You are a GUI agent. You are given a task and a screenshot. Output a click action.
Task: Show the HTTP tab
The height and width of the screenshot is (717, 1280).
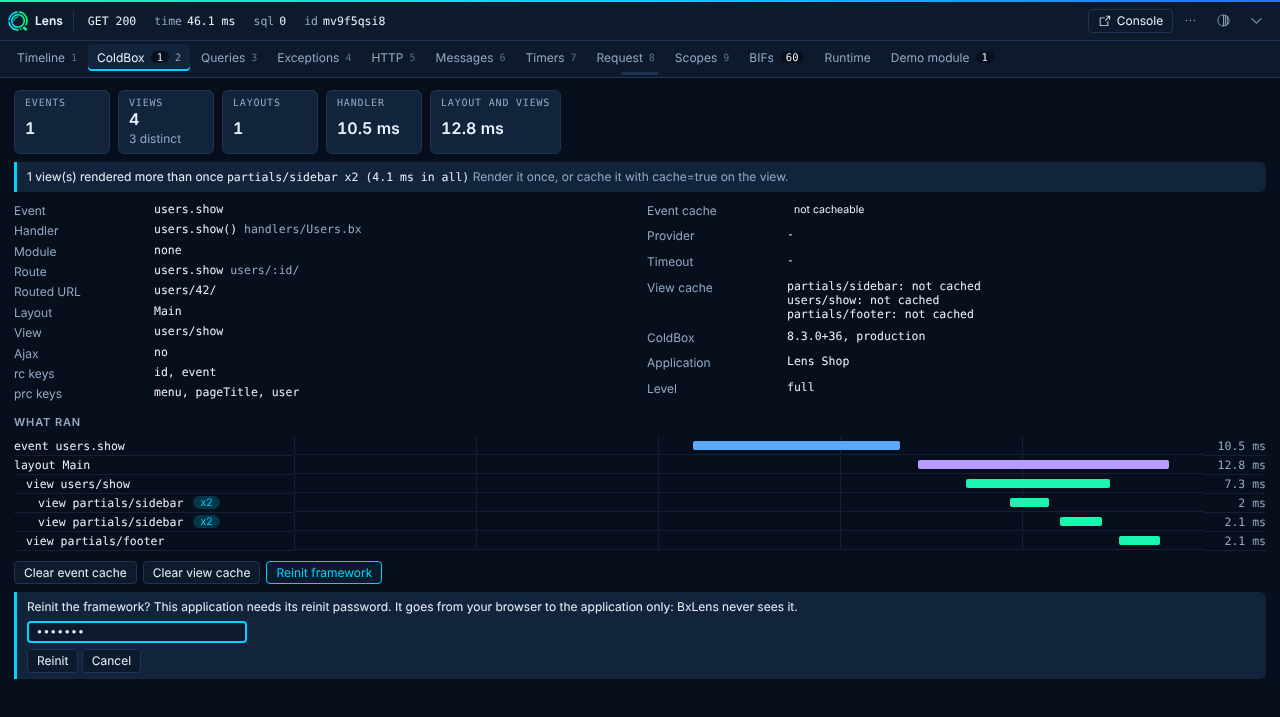(393, 58)
